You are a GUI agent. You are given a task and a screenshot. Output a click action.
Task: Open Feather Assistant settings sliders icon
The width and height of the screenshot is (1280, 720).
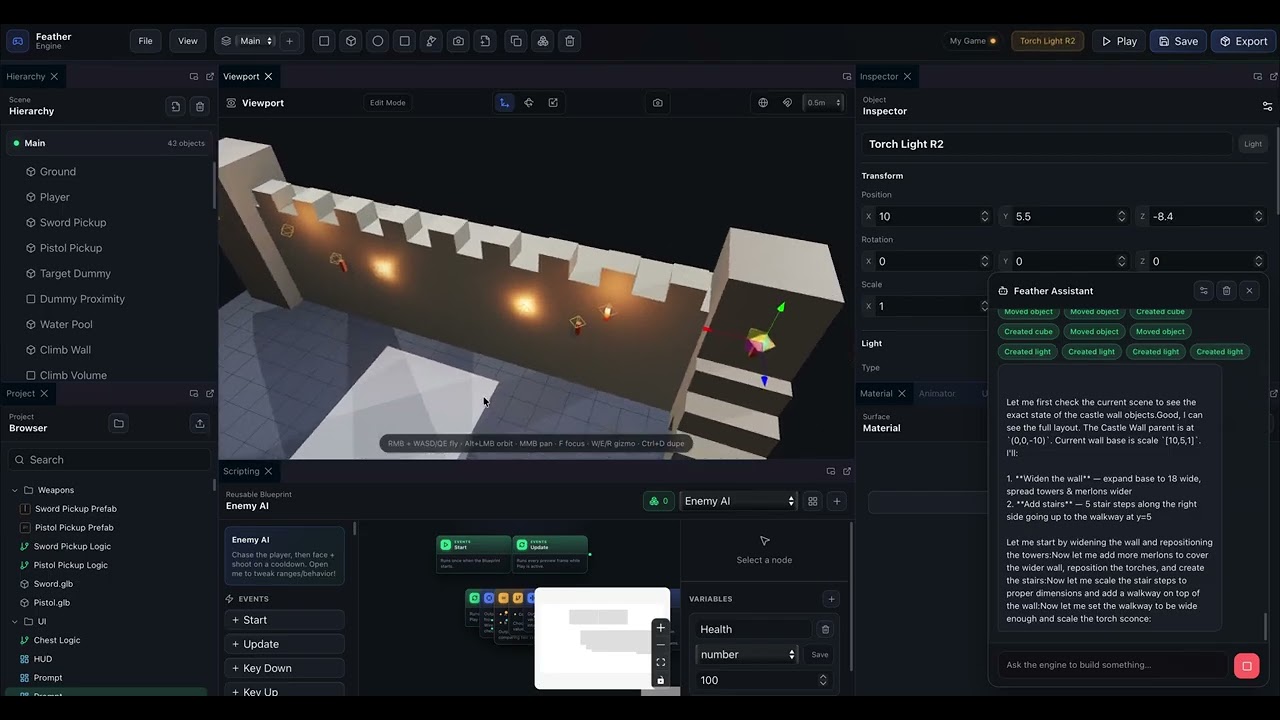click(1204, 291)
